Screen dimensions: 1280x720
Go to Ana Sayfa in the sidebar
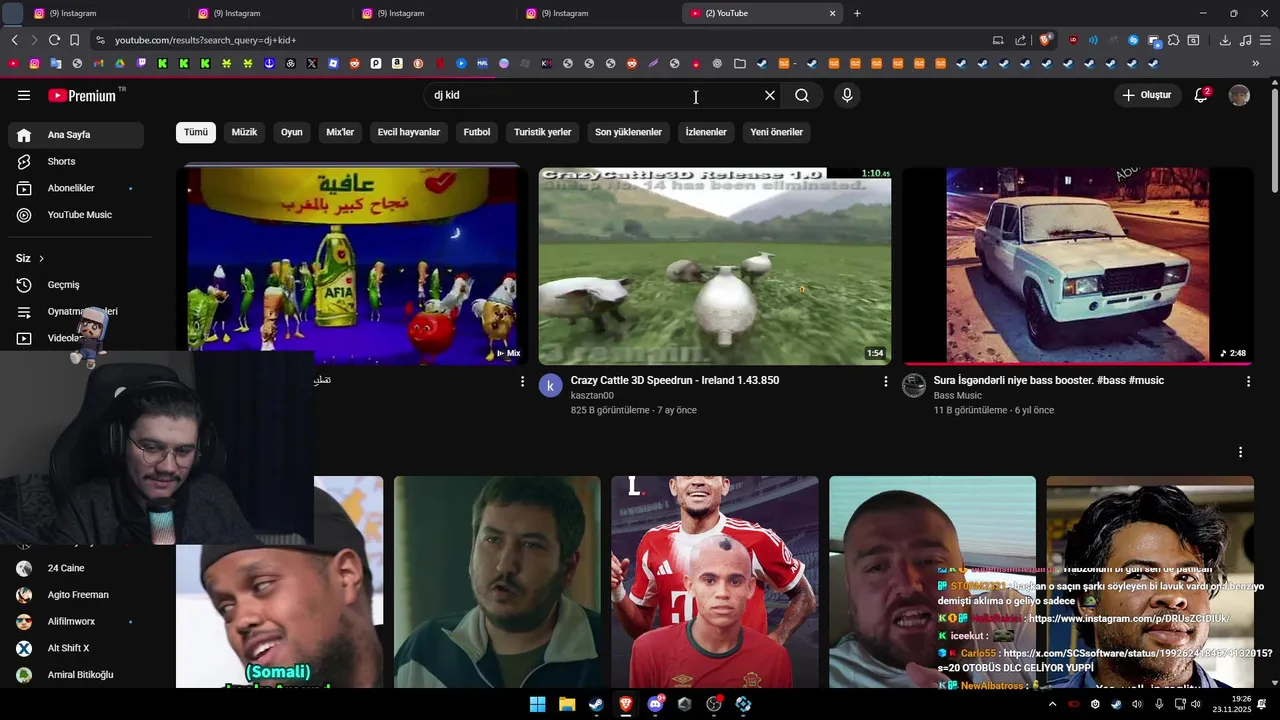coord(76,135)
